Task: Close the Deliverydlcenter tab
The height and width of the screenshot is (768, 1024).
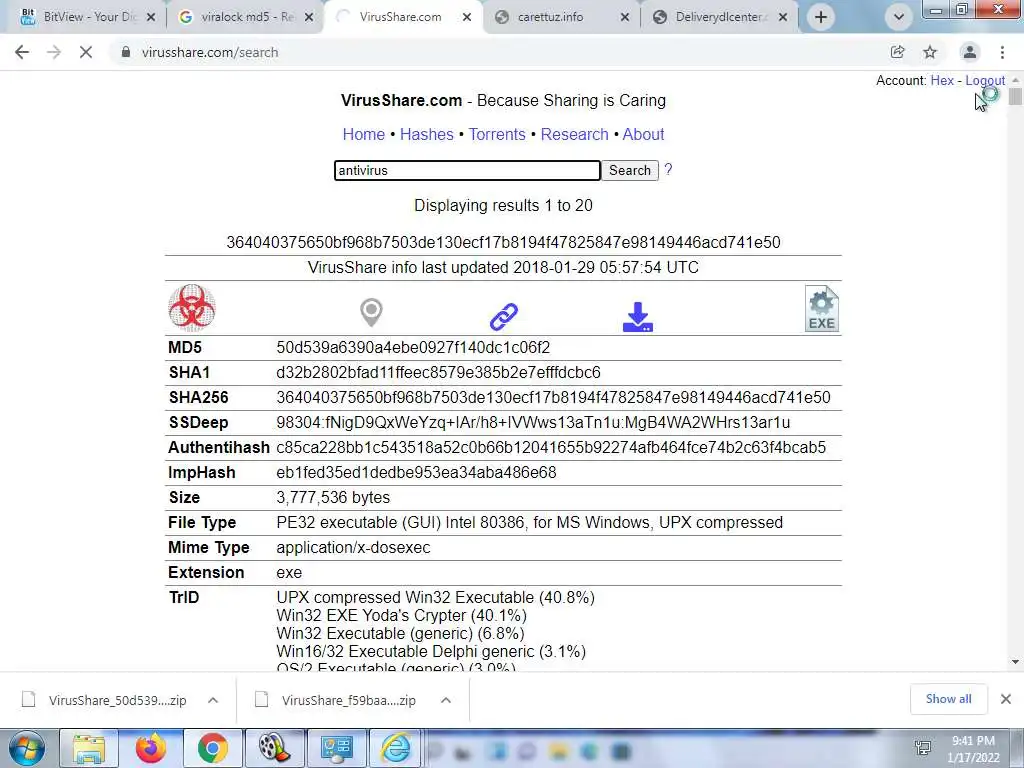Action: point(783,17)
